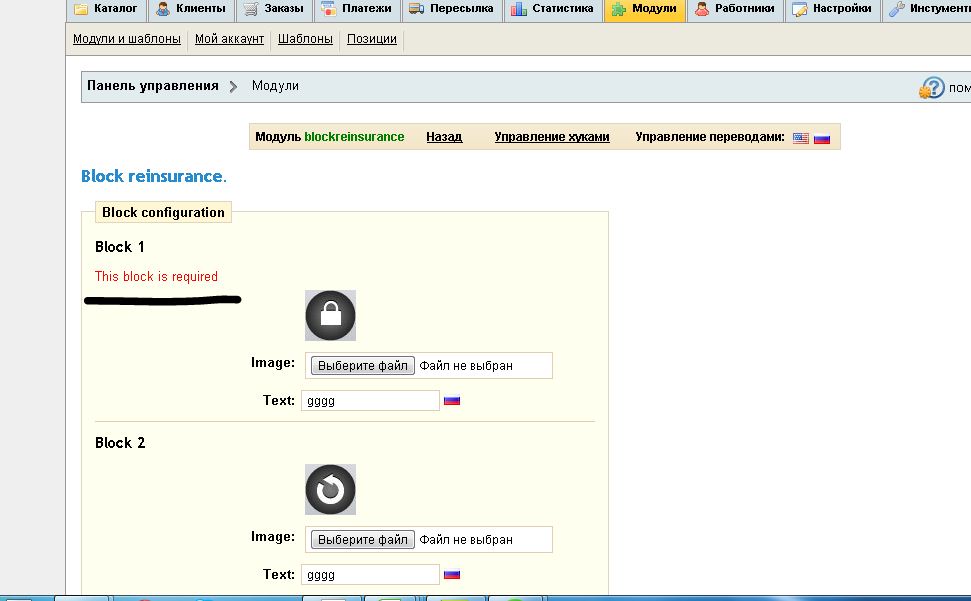Open the Работники tab

coord(735,9)
